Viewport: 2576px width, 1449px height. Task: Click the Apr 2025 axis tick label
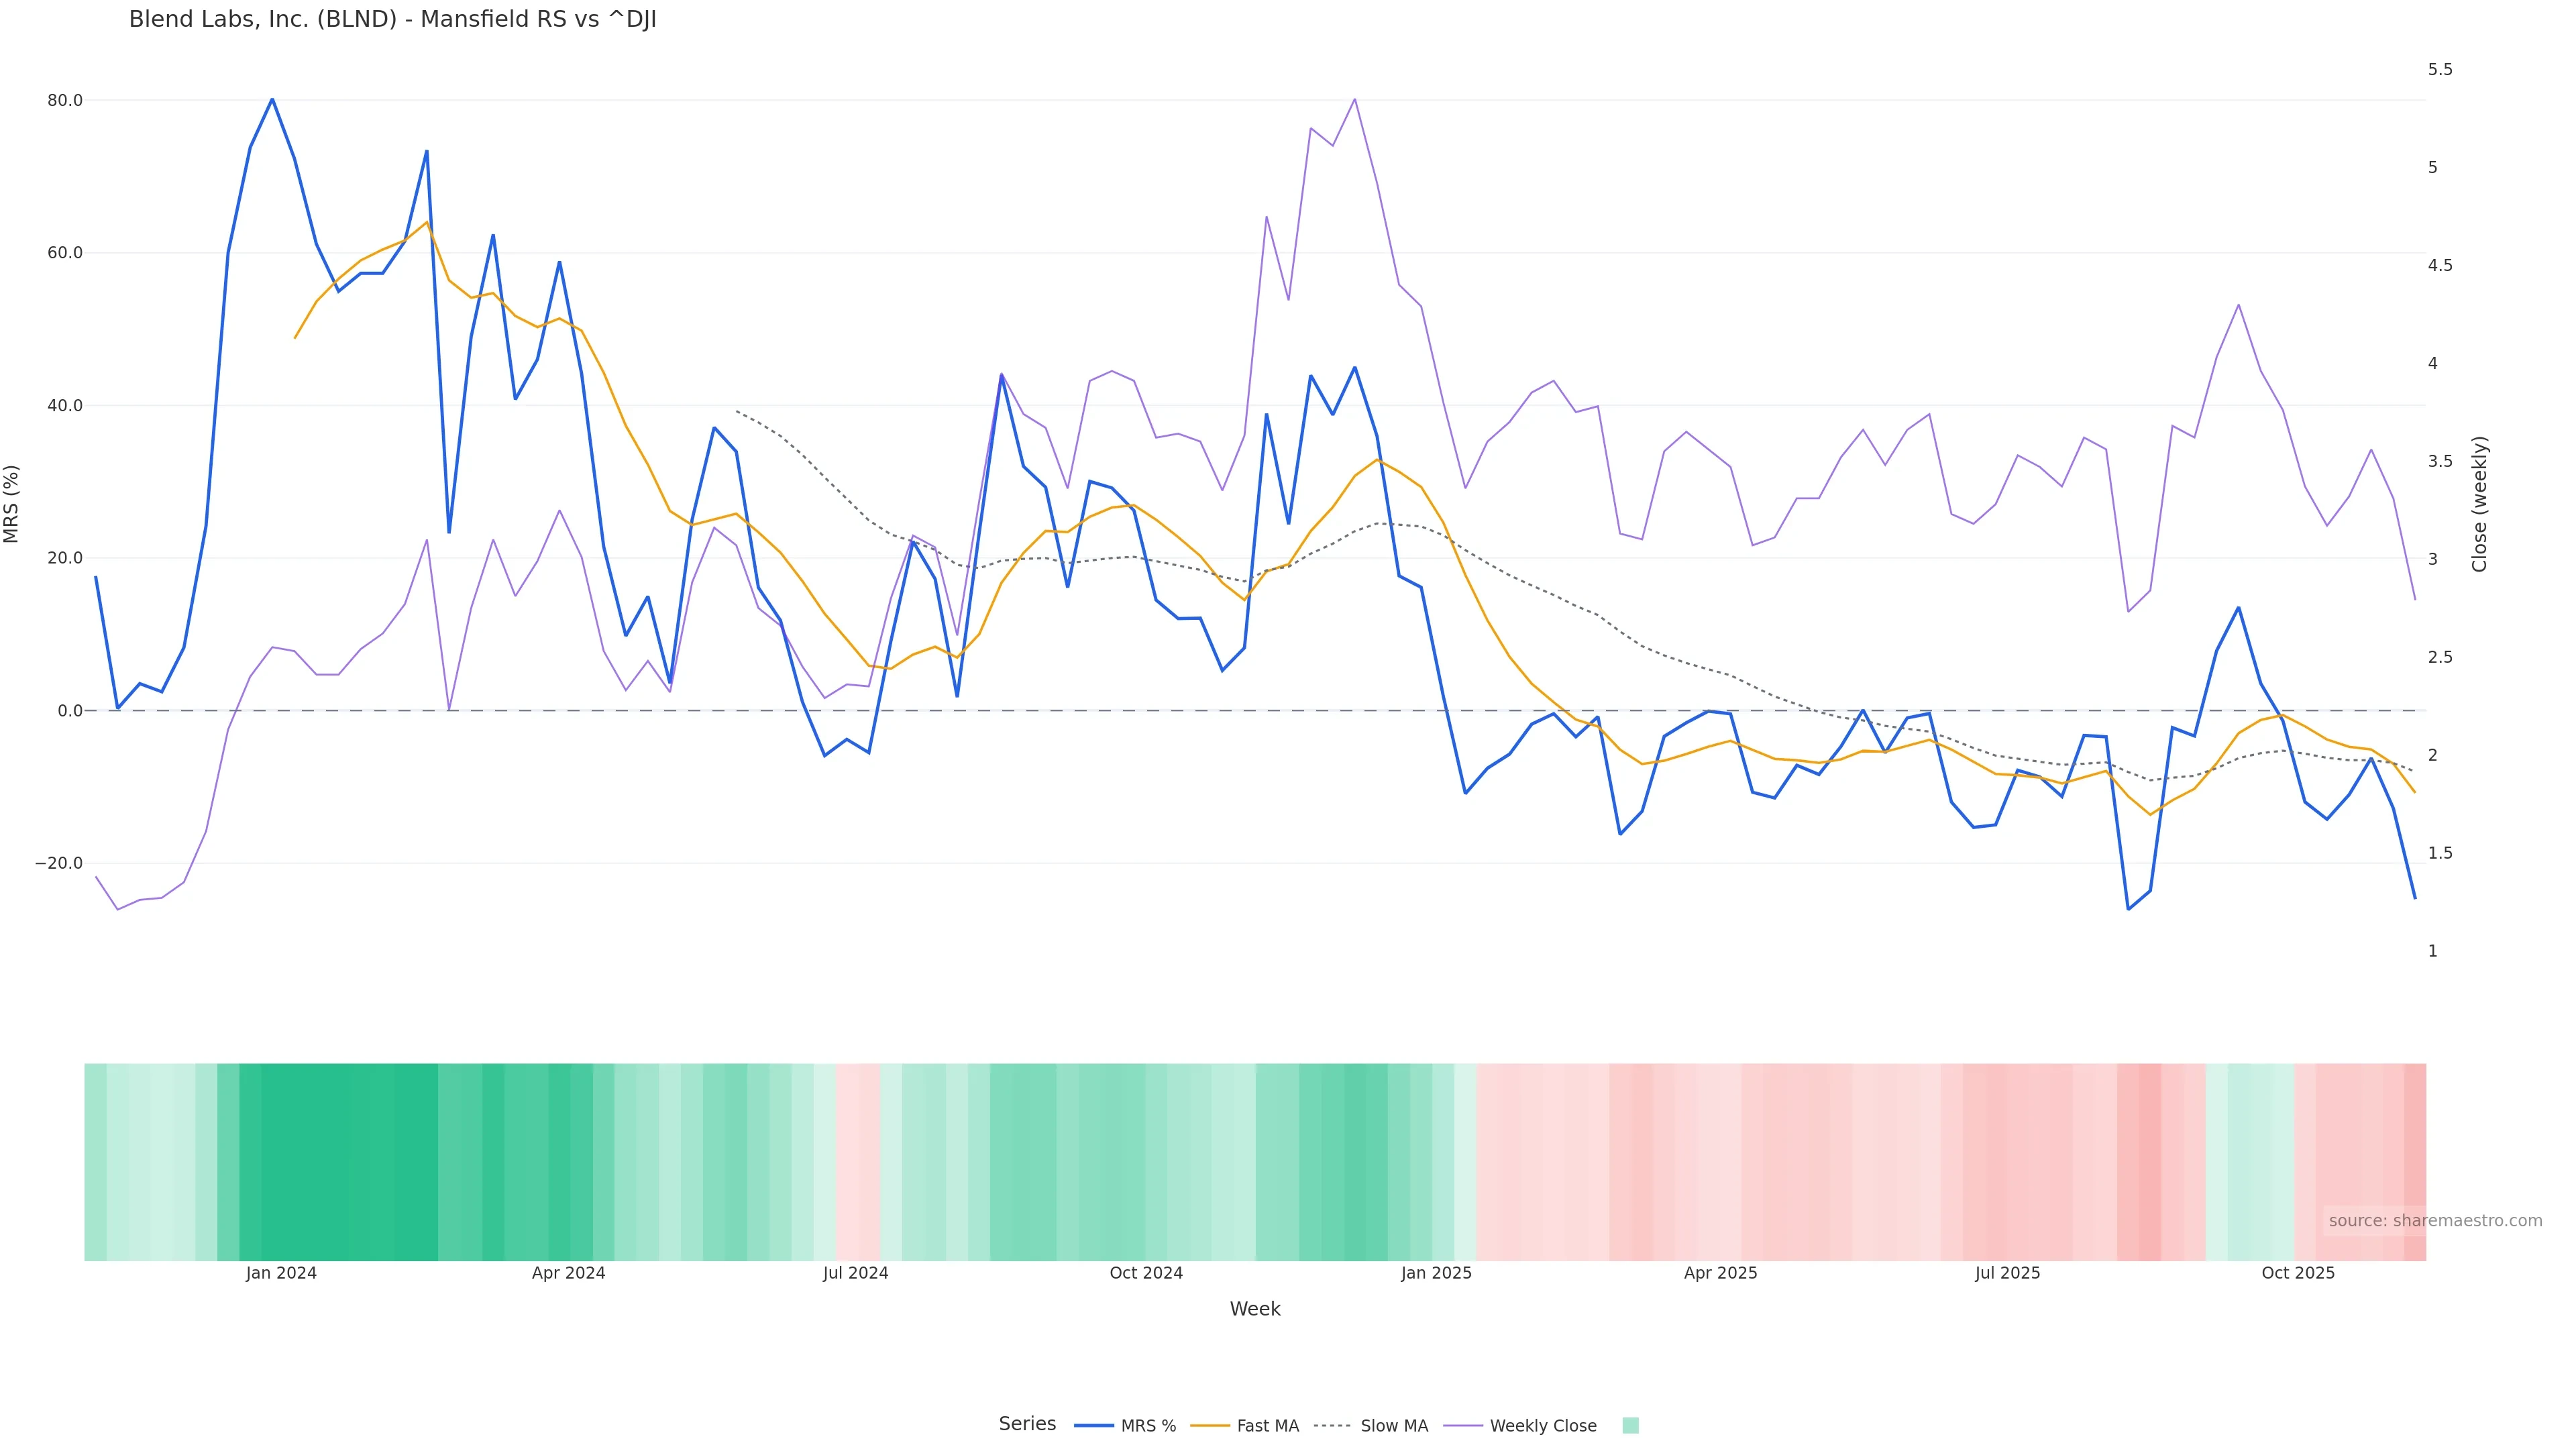(x=1720, y=1273)
